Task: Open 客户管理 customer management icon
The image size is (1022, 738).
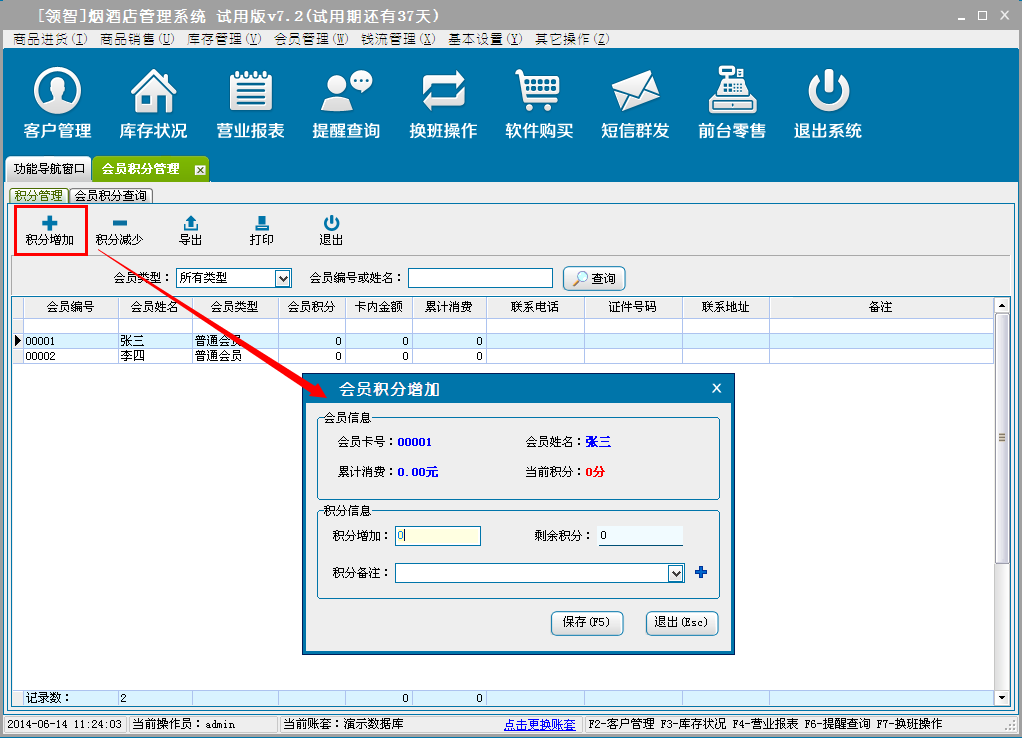Action: click(57, 104)
